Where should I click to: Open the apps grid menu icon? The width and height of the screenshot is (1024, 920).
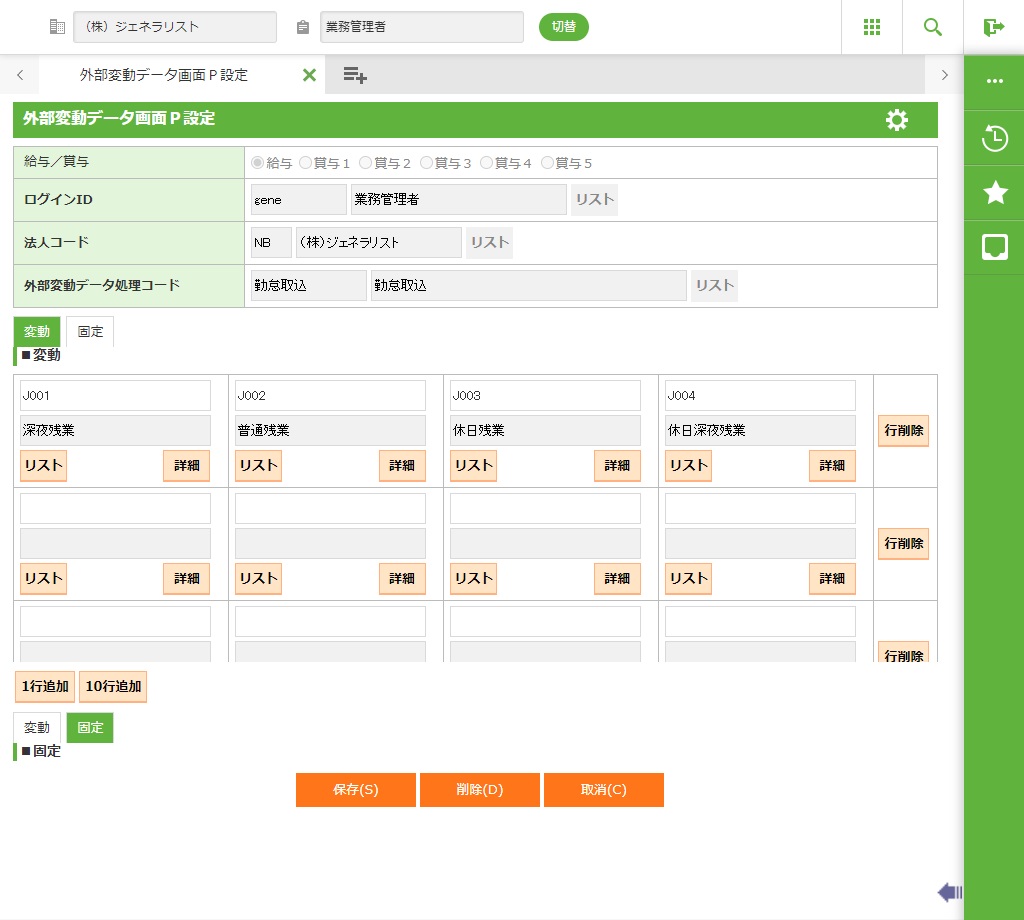tap(871, 27)
